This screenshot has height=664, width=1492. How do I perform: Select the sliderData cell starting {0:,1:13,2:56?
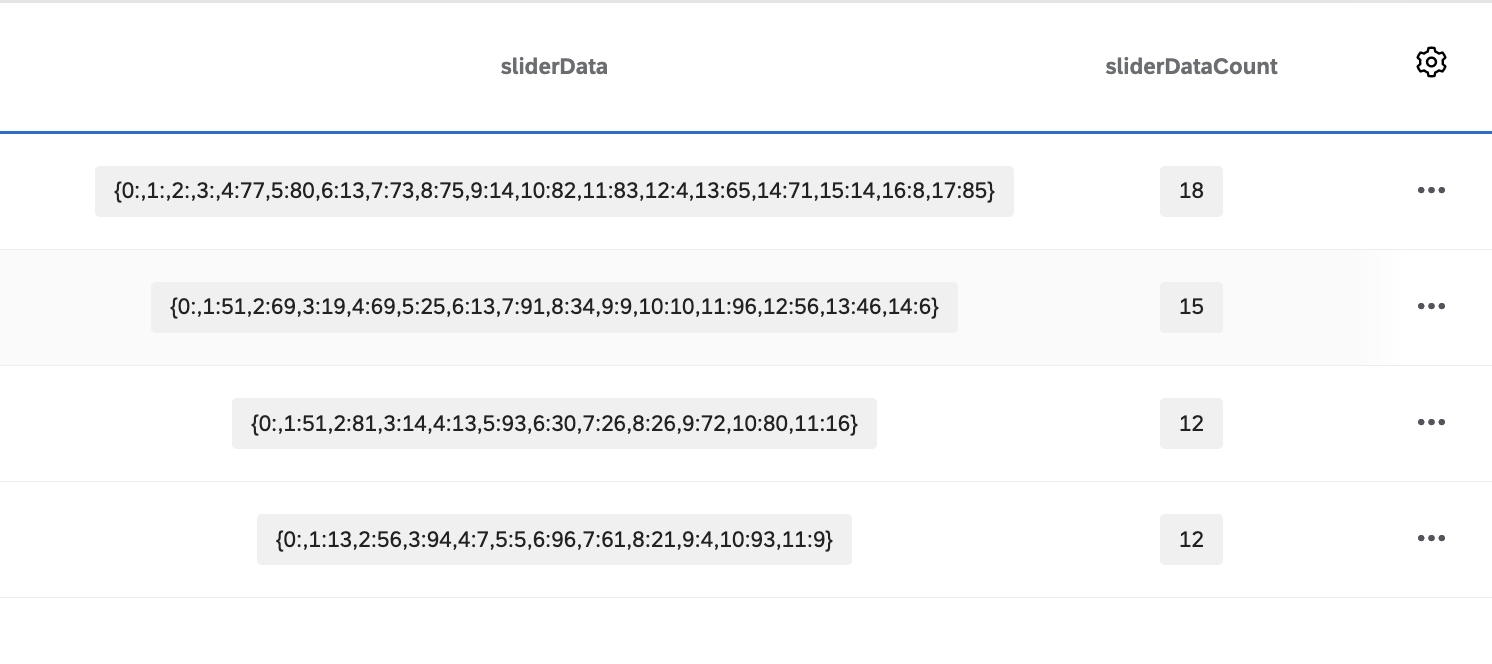tap(554, 539)
